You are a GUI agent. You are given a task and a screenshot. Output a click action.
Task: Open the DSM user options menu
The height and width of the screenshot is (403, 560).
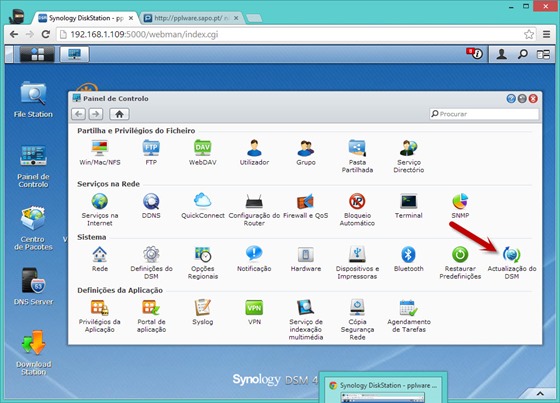coord(501,54)
